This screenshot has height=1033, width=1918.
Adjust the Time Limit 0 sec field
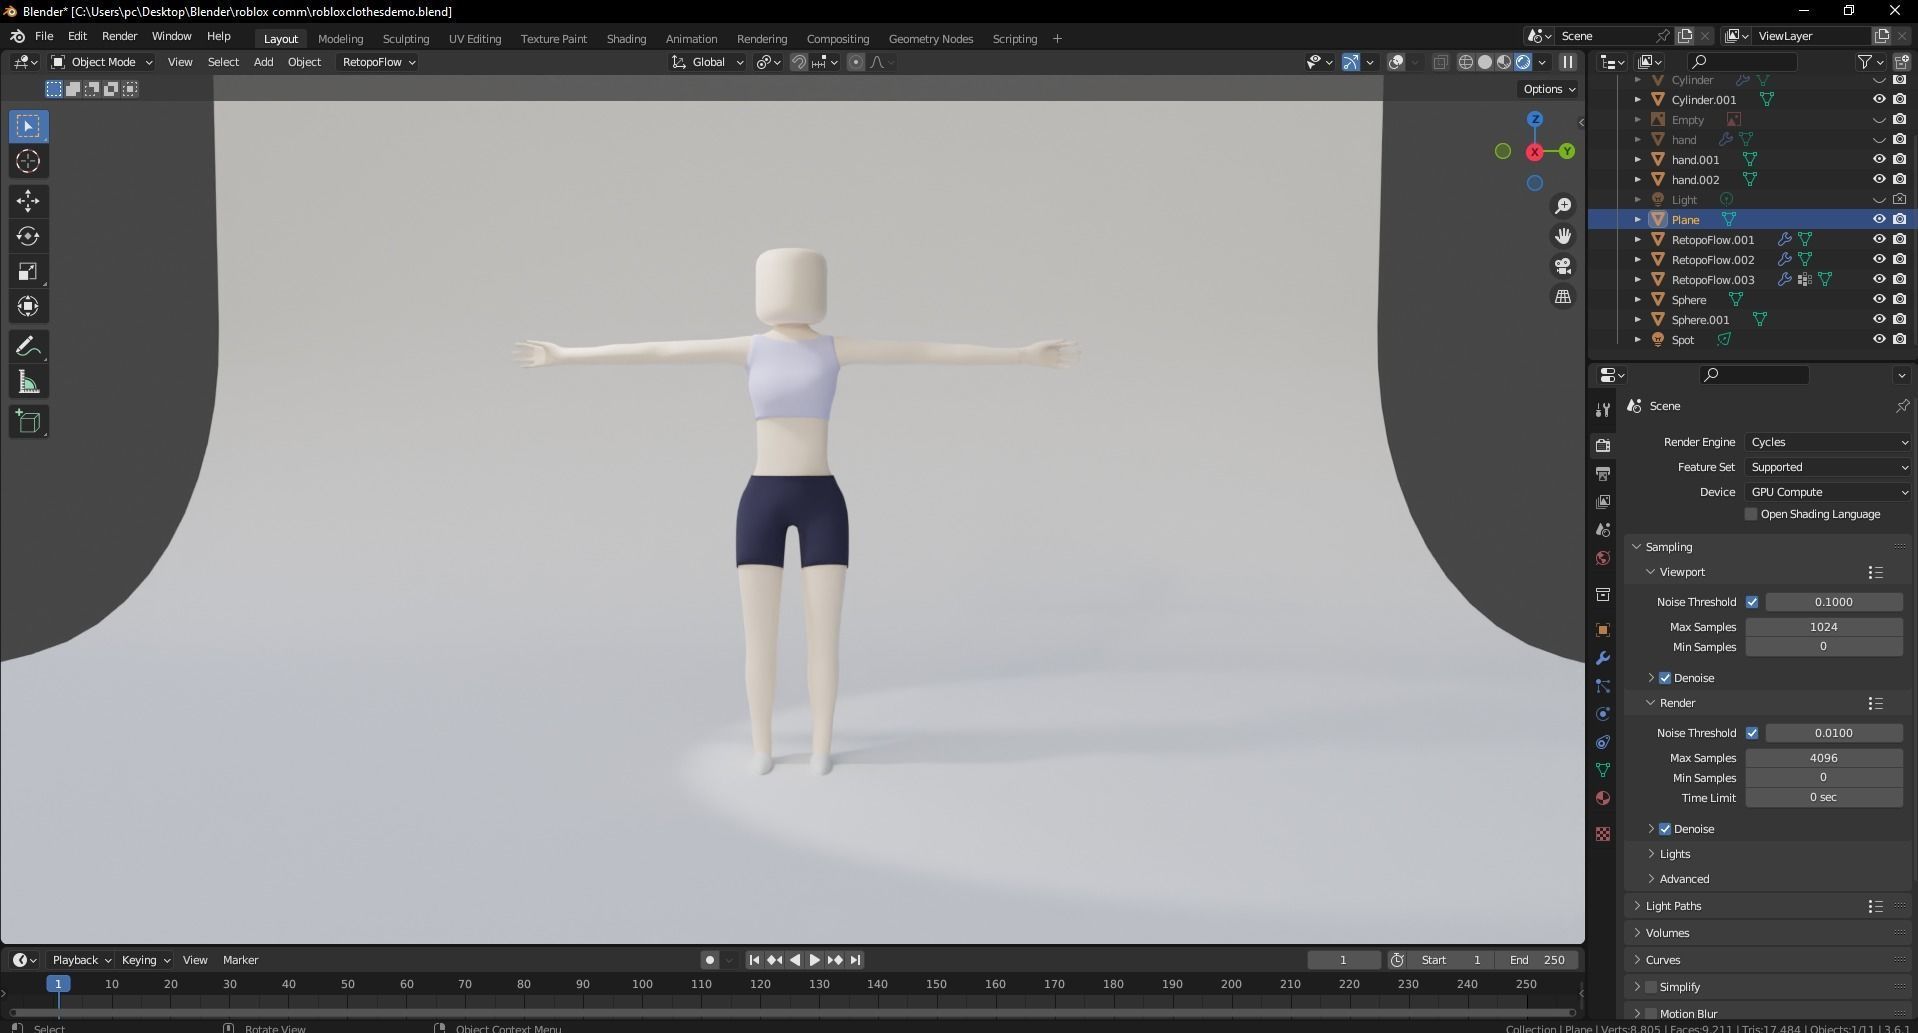[x=1823, y=797]
